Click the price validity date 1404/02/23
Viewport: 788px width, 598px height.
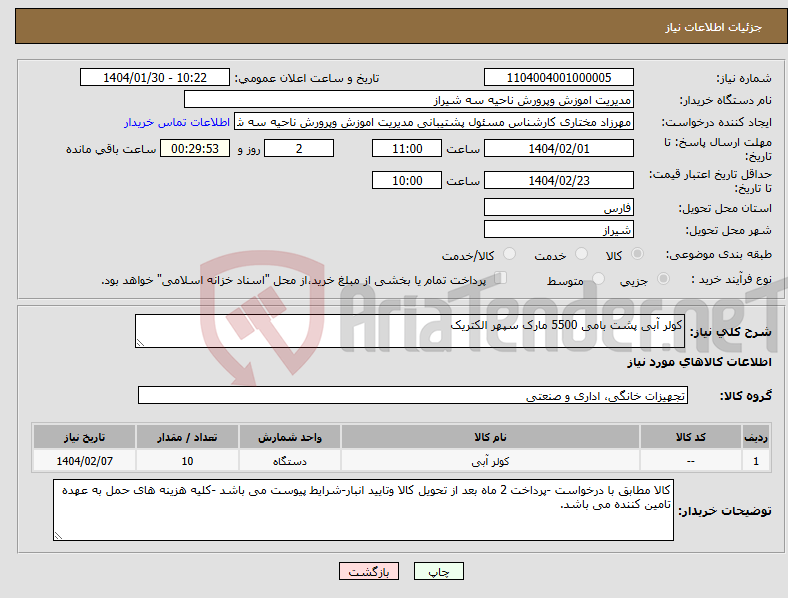point(558,180)
